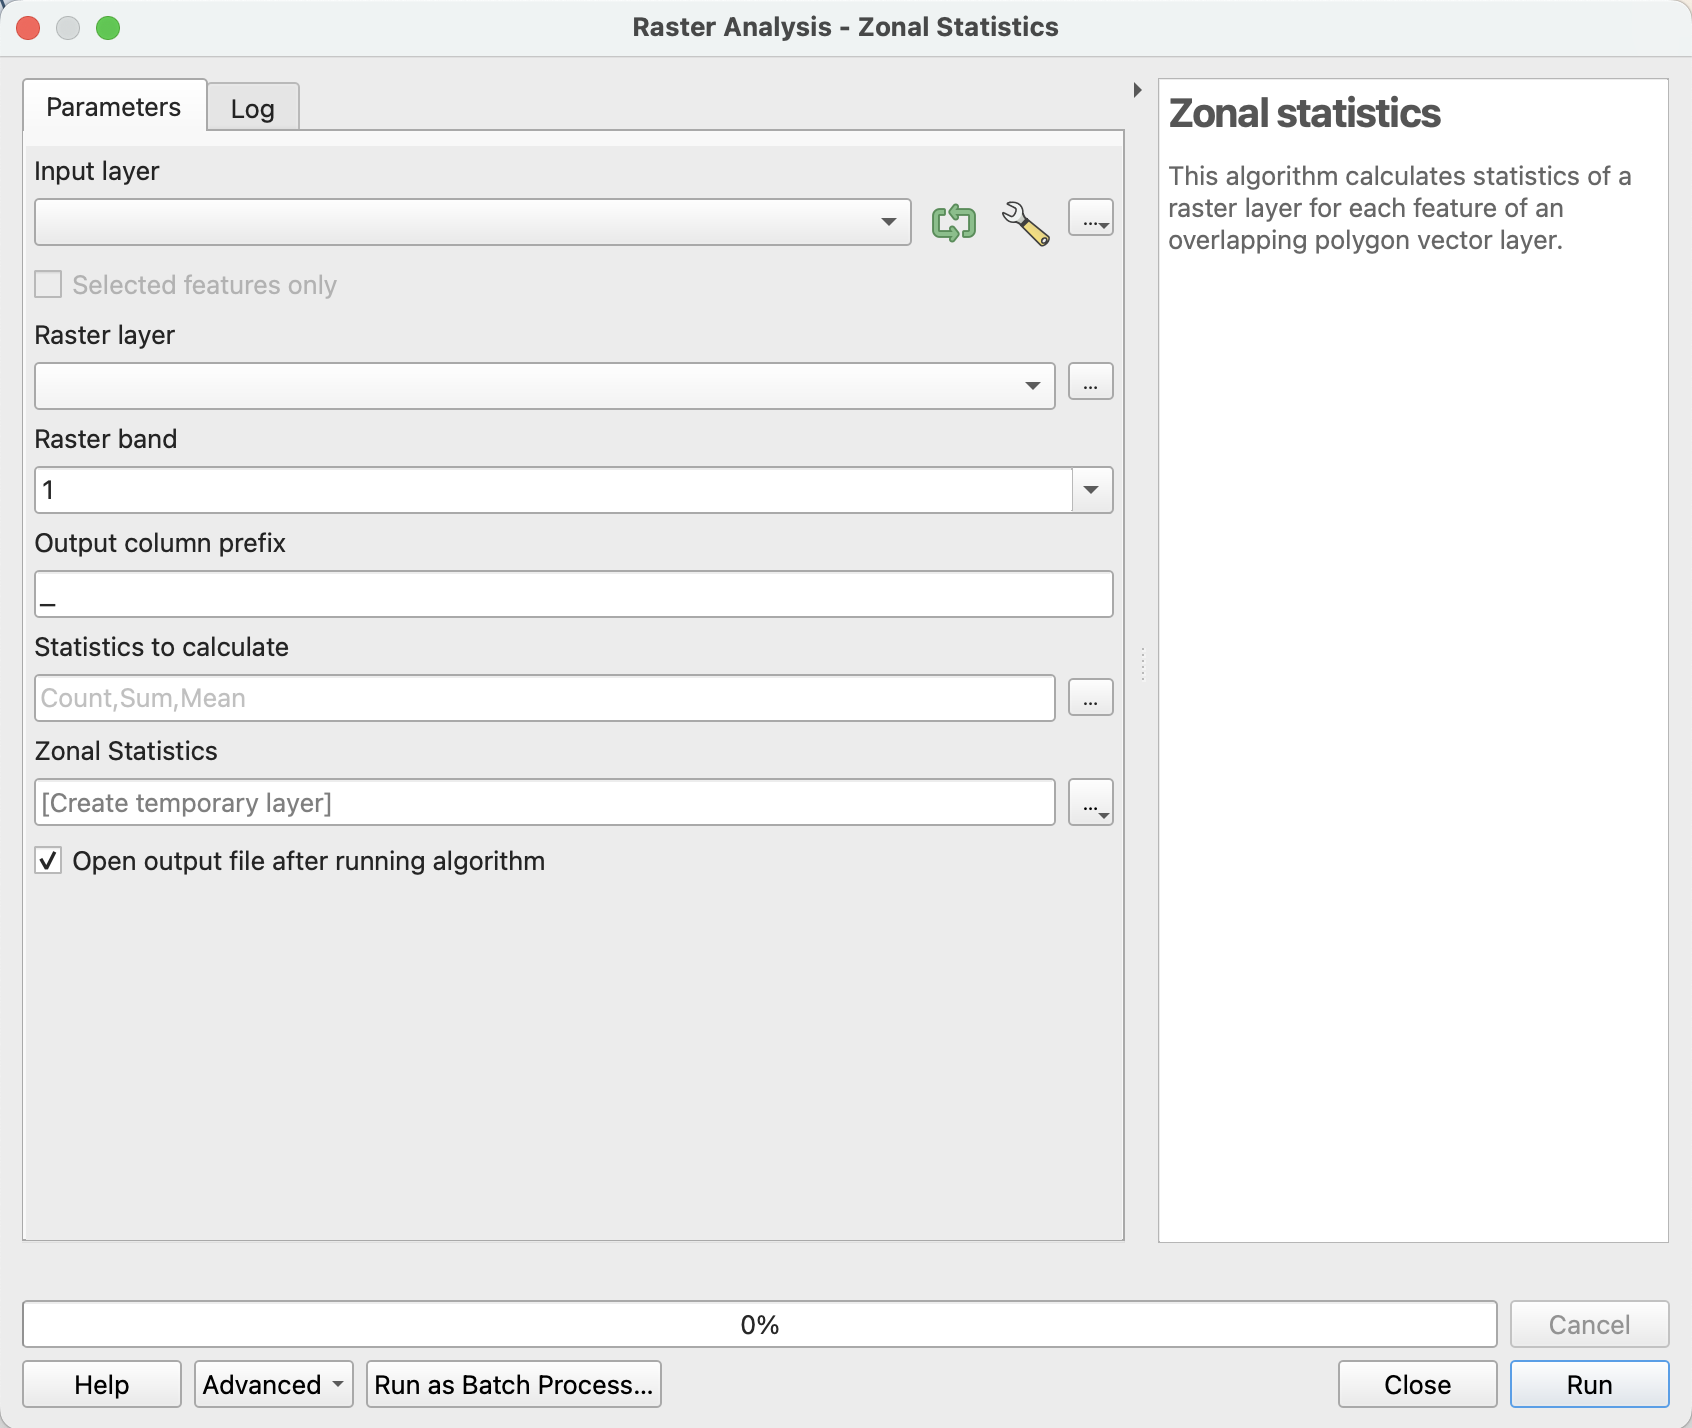This screenshot has height=1428, width=1692.
Task: Uncheck Open output file after running algorithm
Action: click(48, 861)
